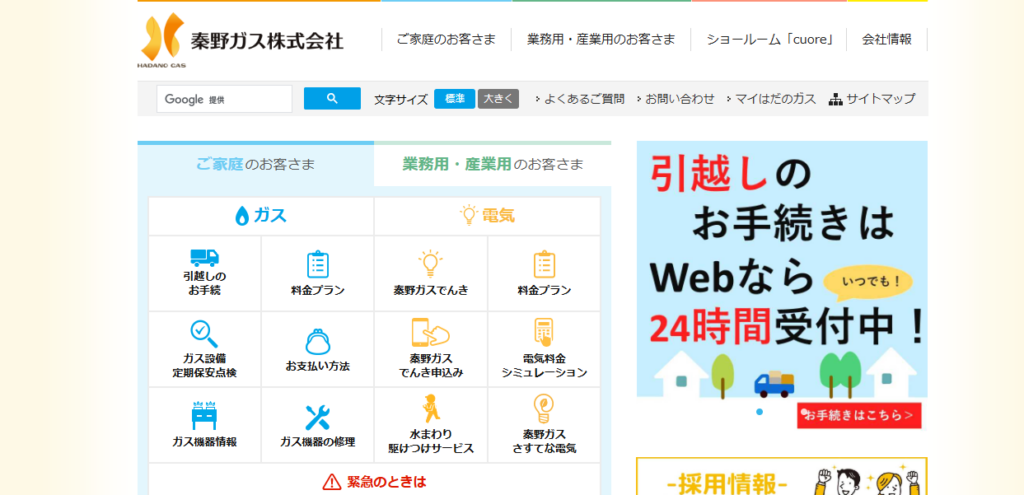The image size is (1024, 495).
Task: Click the お手続きはこちら red button
Action: click(859, 415)
